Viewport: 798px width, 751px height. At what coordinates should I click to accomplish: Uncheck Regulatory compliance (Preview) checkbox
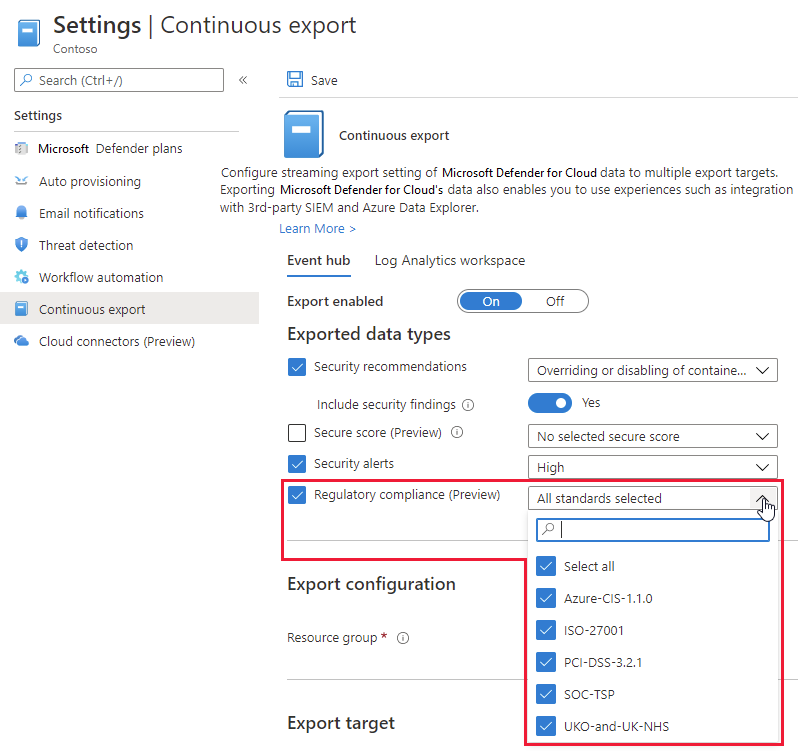297,495
